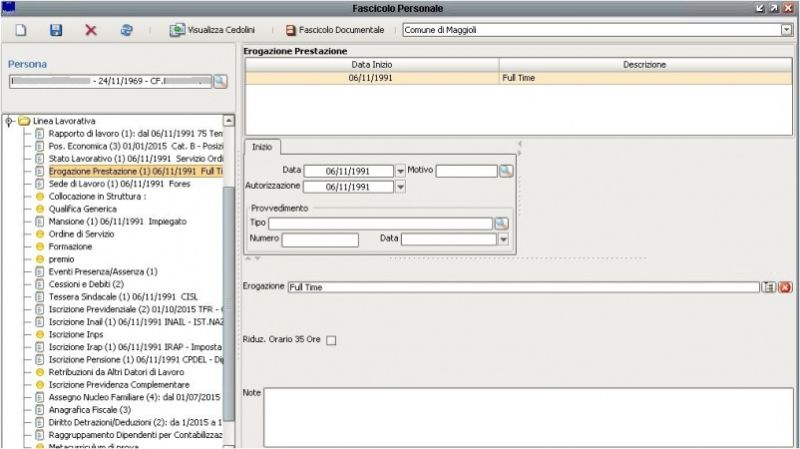Expand the Autorizzazione date dropdown
The image size is (800, 449).
click(401, 187)
